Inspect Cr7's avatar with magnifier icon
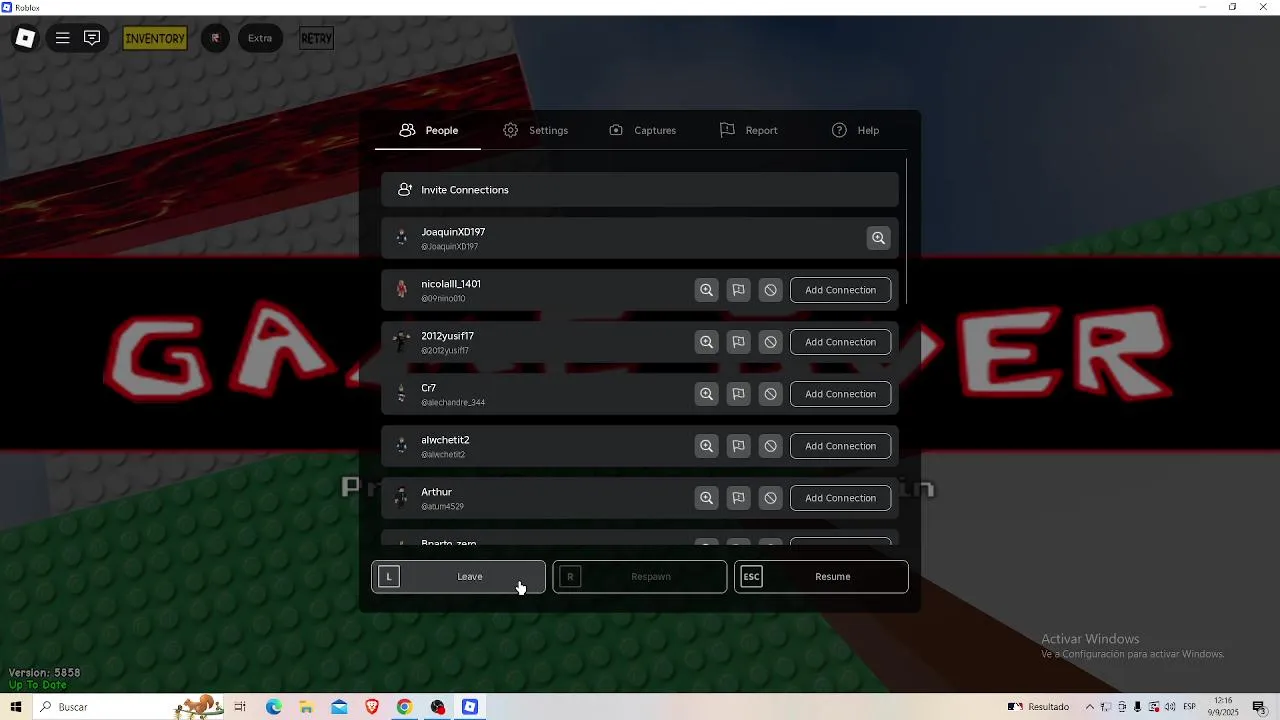1280x720 pixels. click(706, 394)
